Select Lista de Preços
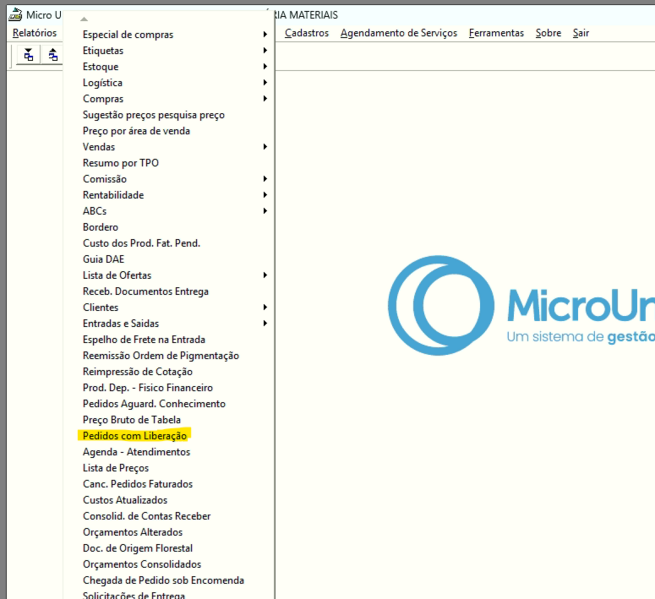Image resolution: width=655 pixels, height=599 pixels. pos(169,468)
